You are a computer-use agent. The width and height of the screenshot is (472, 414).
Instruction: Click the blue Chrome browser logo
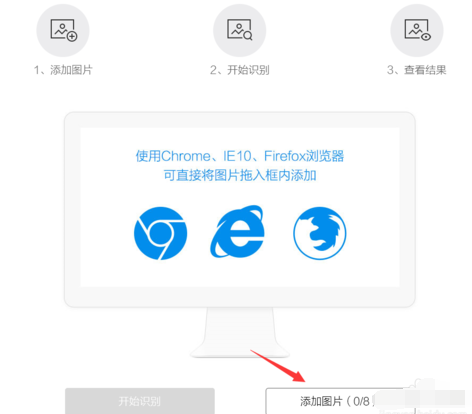[160, 233]
